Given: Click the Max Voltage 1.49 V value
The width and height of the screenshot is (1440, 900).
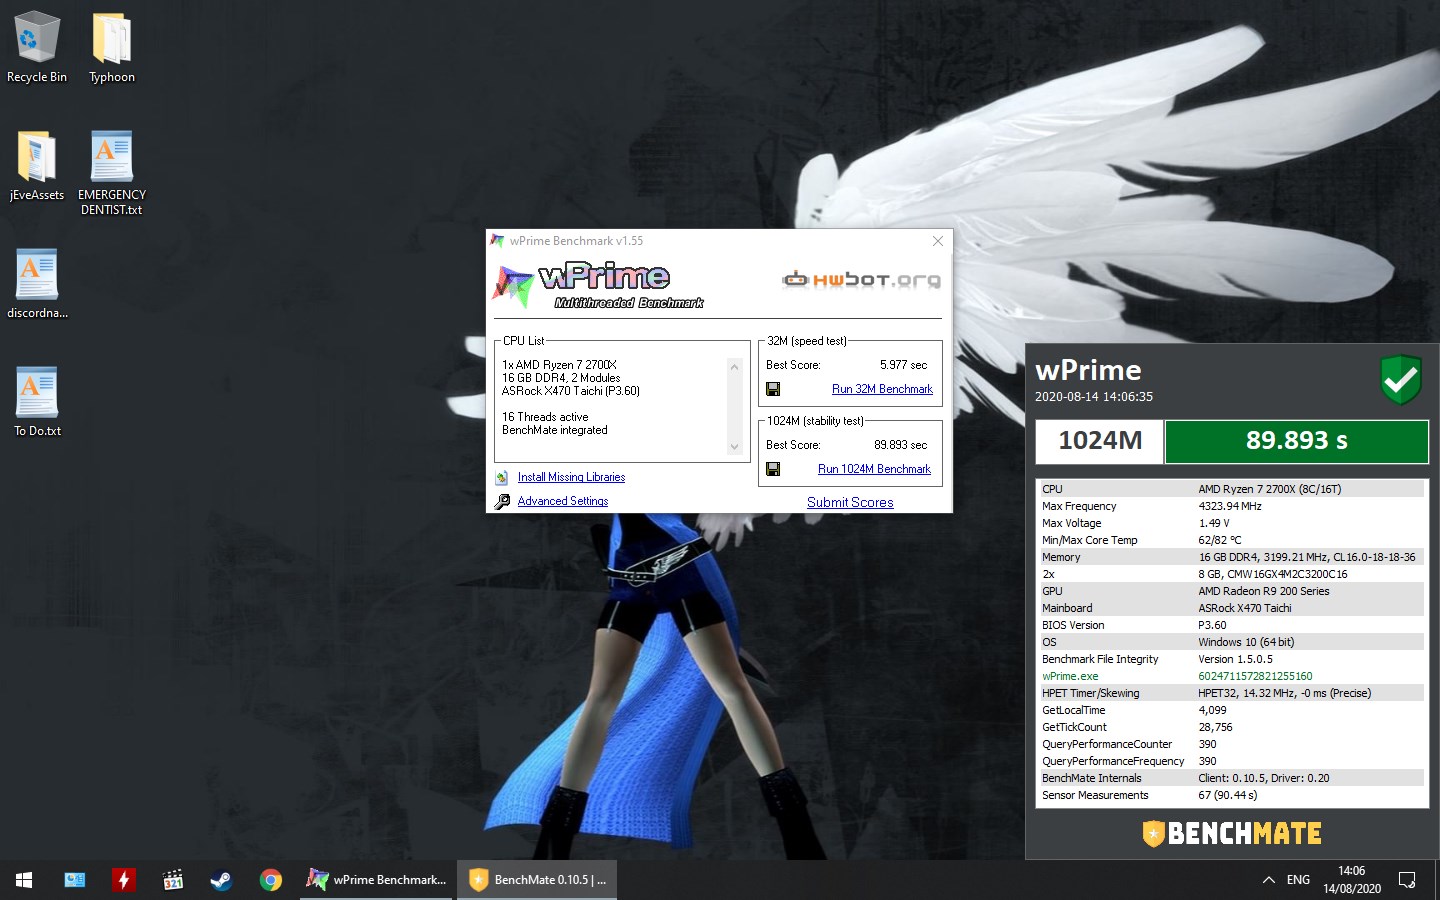Looking at the screenshot, I should click(x=1214, y=523).
